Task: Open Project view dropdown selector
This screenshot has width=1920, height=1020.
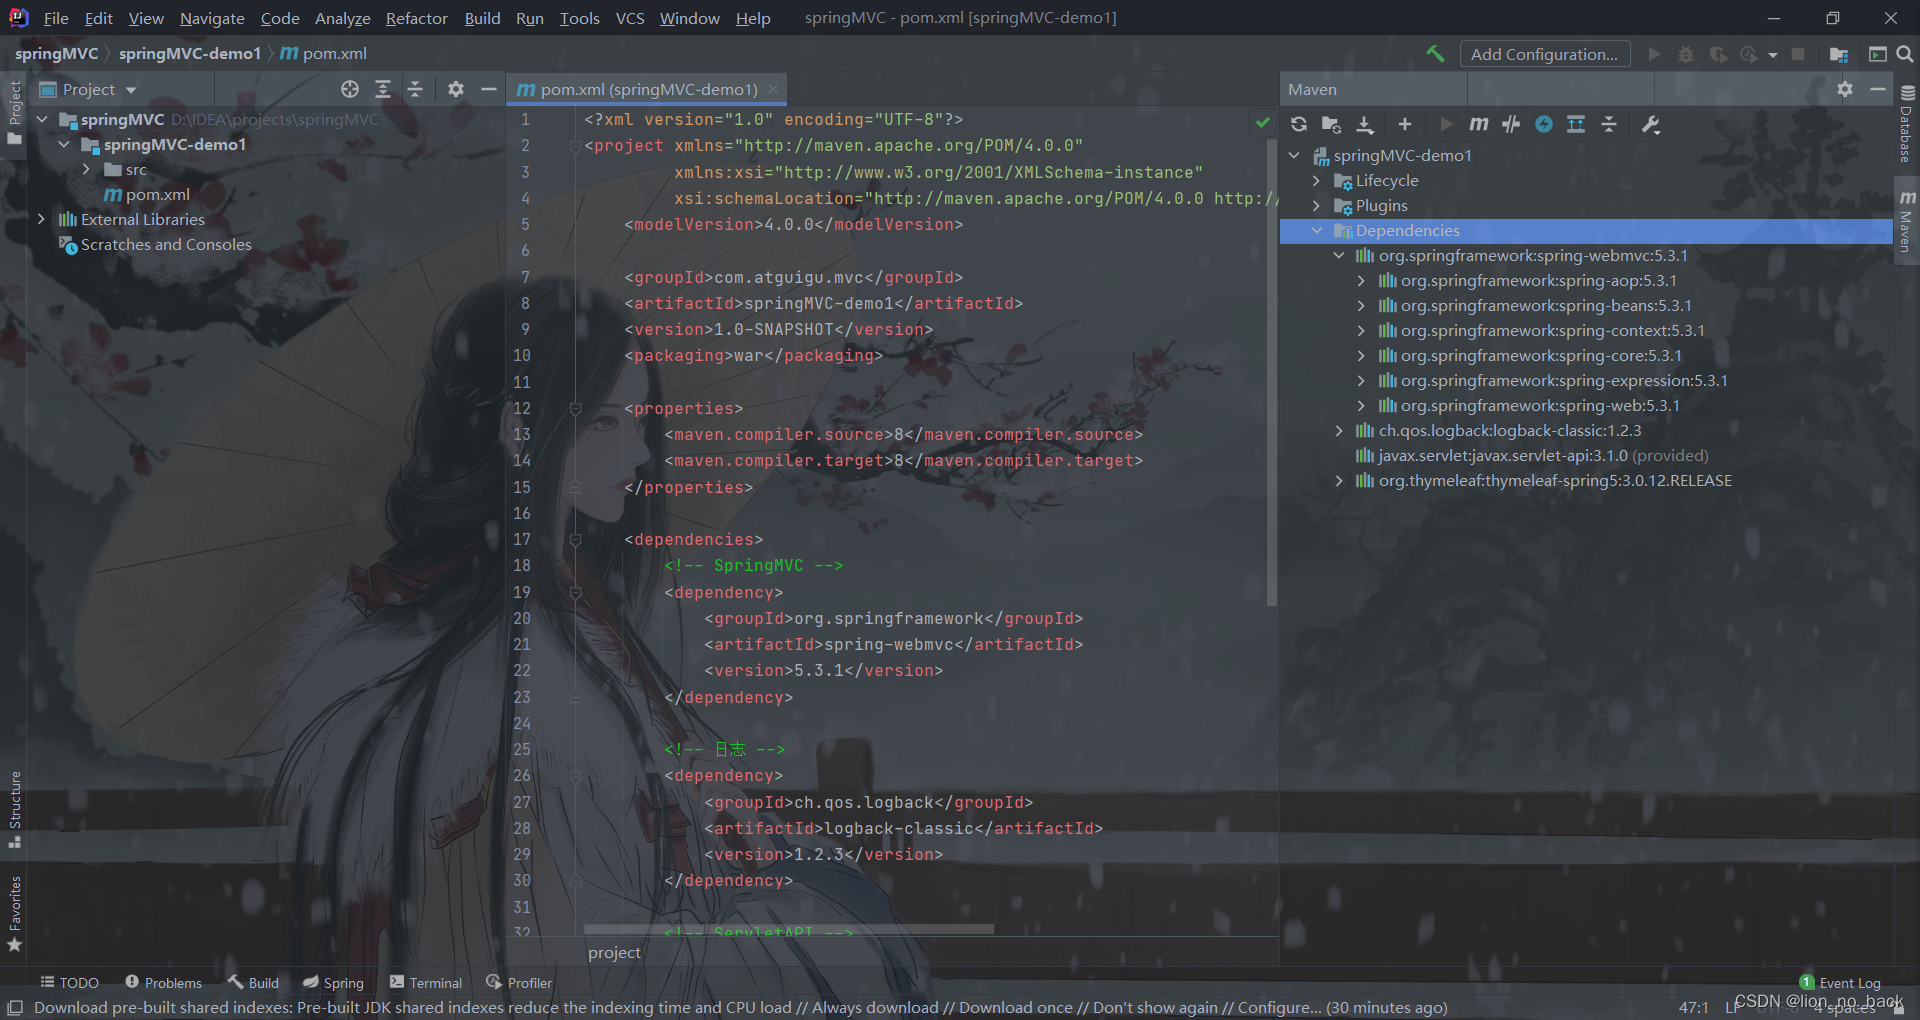Action: [88, 89]
